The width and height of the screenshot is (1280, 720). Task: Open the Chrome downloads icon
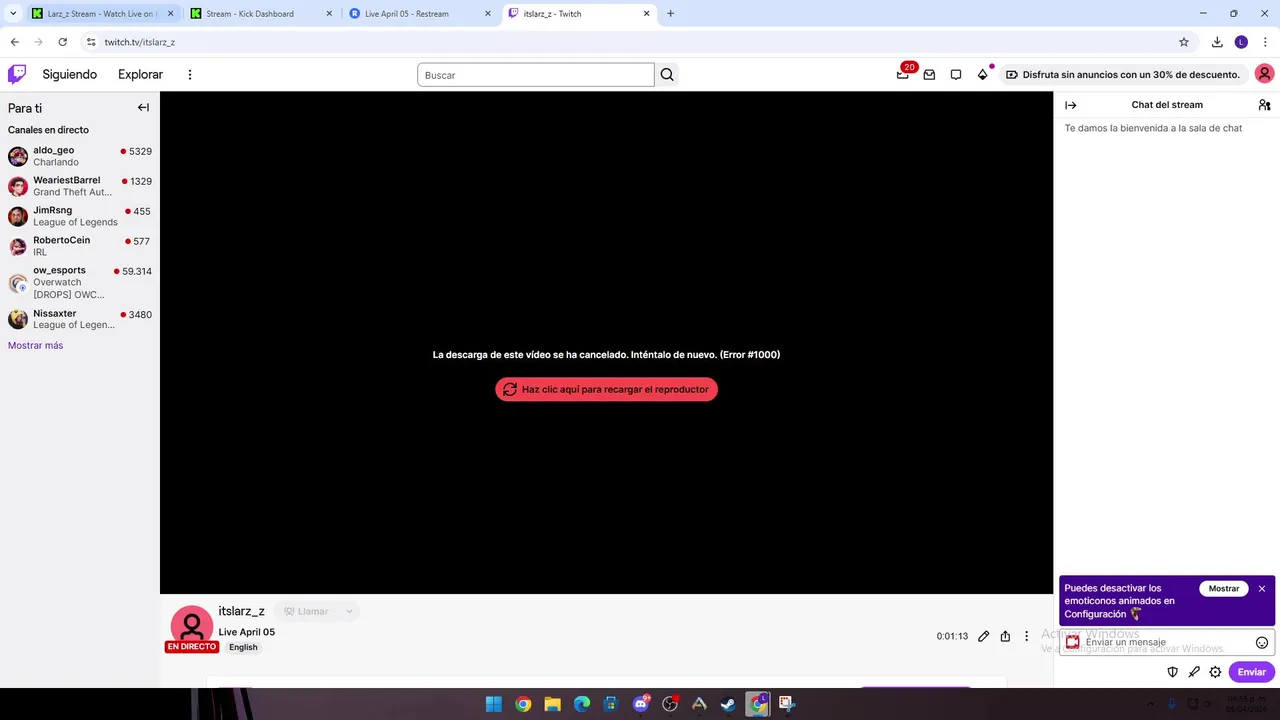[x=1217, y=42]
